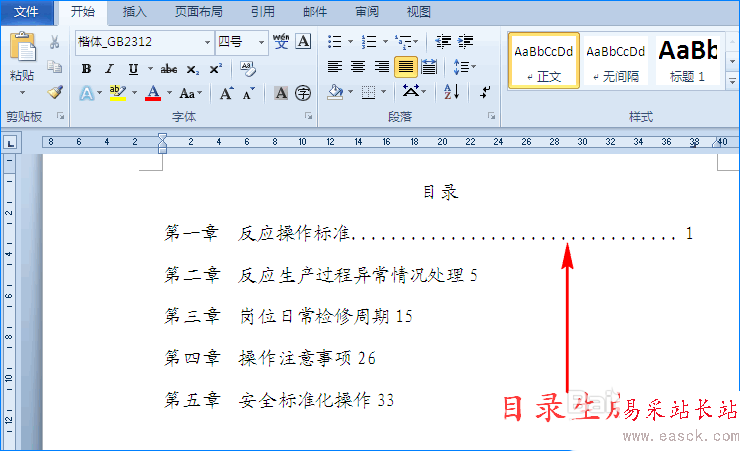
Task: Switch to the 邮件 Mailings tab
Action: (x=315, y=12)
